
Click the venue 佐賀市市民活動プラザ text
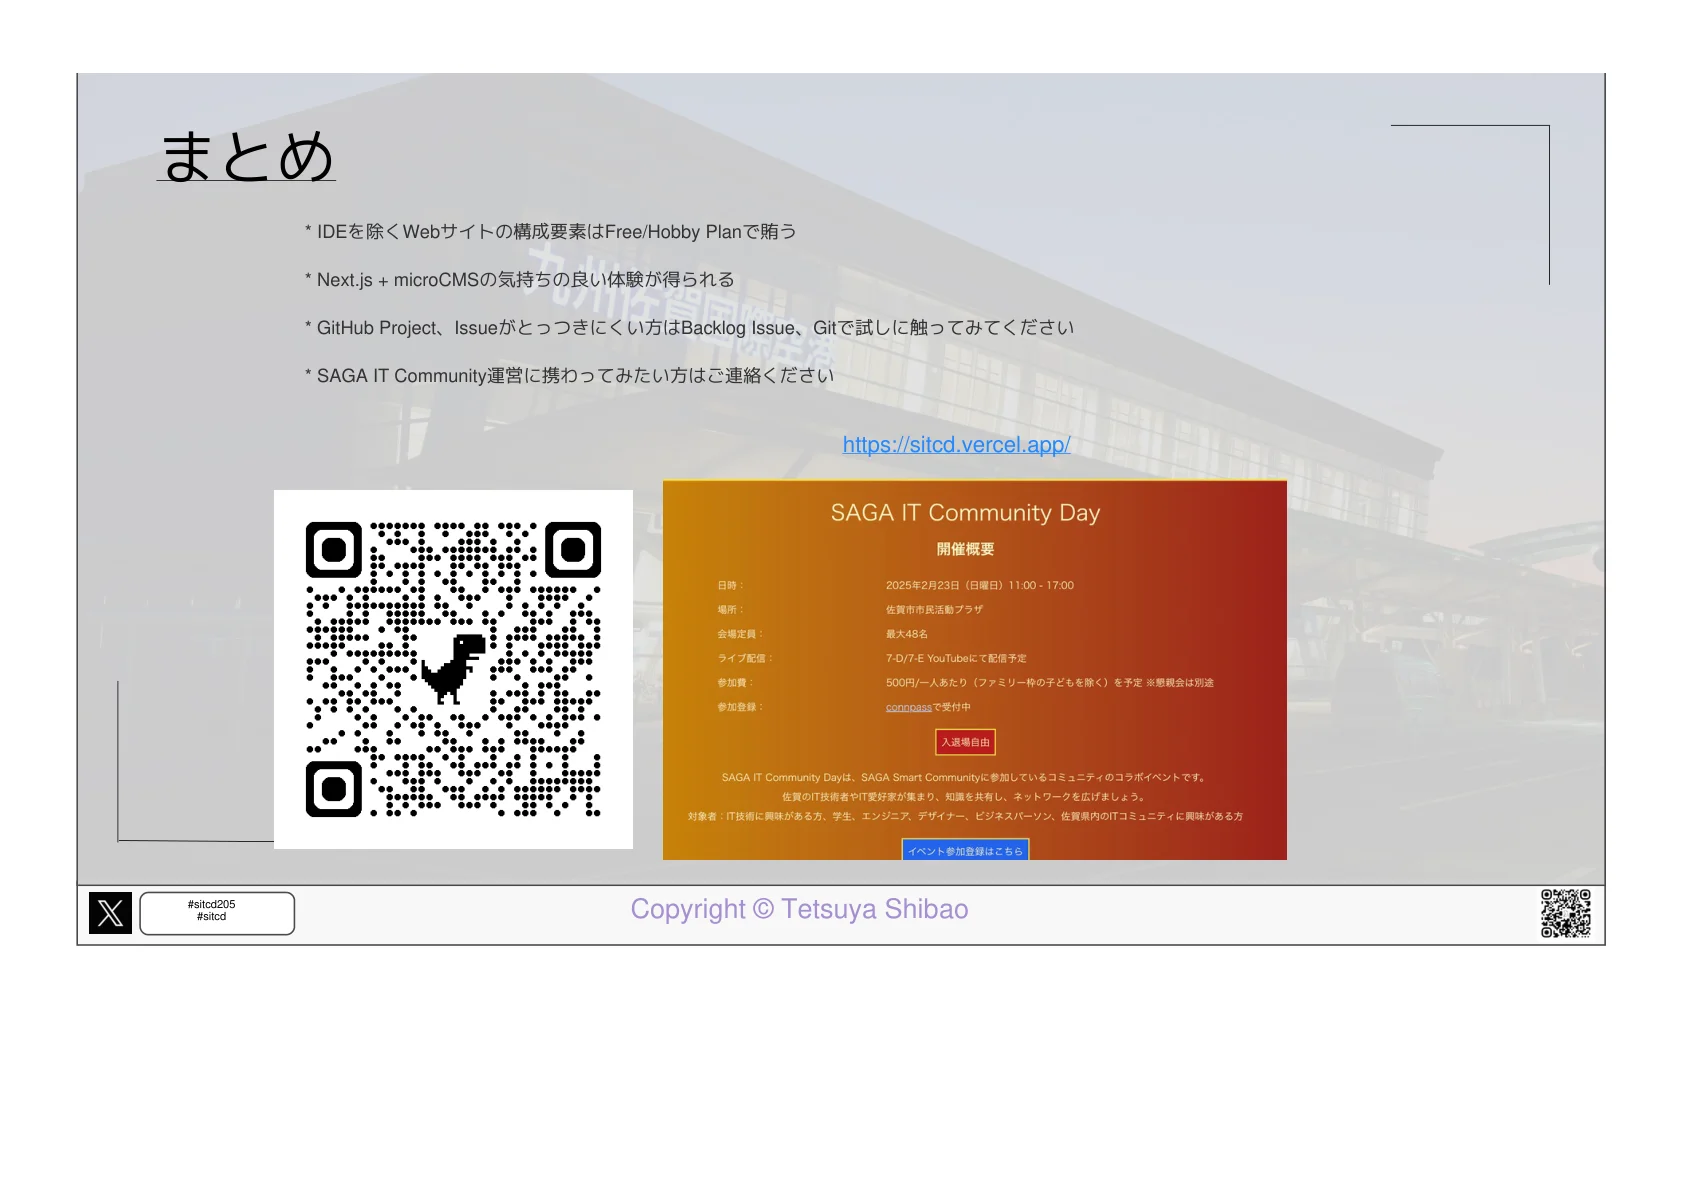(x=934, y=610)
